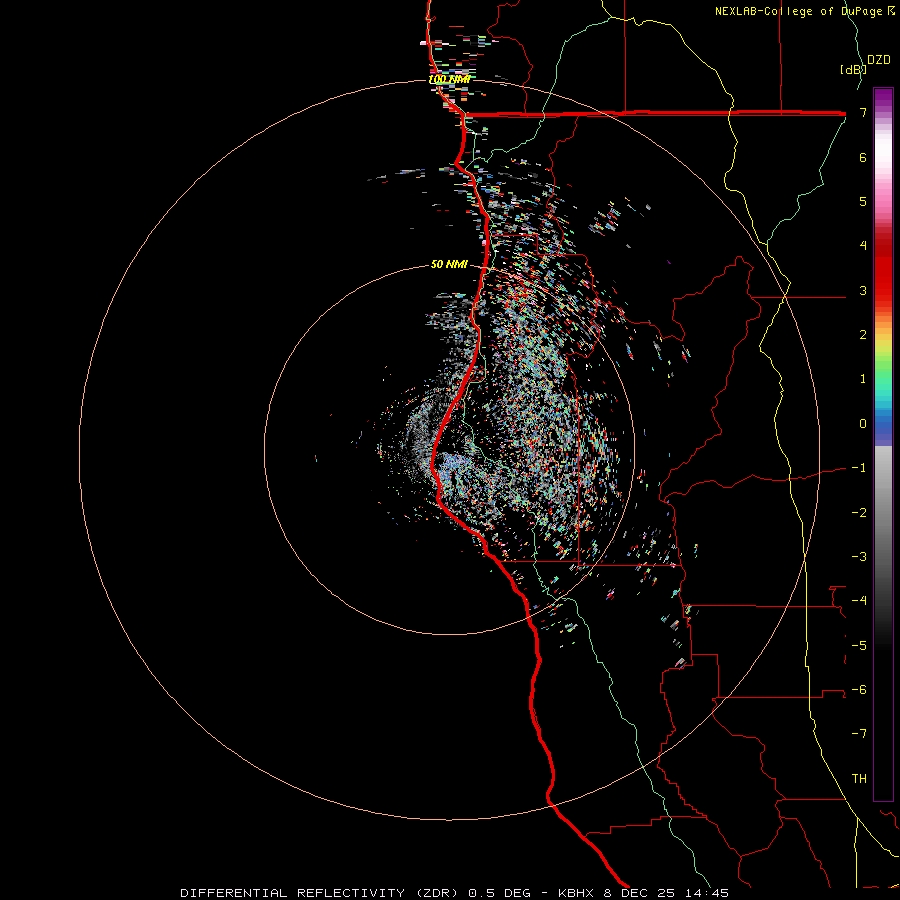The height and width of the screenshot is (900, 900).
Task: Click the 8 DEC 25 14:45 timestamp
Action: (666, 893)
